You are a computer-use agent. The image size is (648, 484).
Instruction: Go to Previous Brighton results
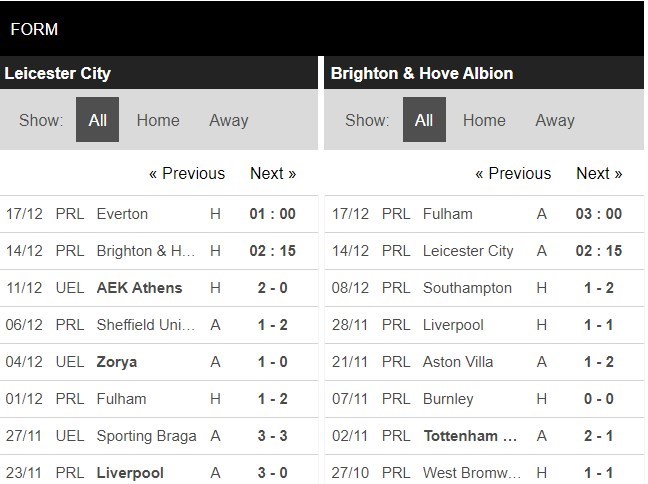pyautogui.click(x=513, y=173)
